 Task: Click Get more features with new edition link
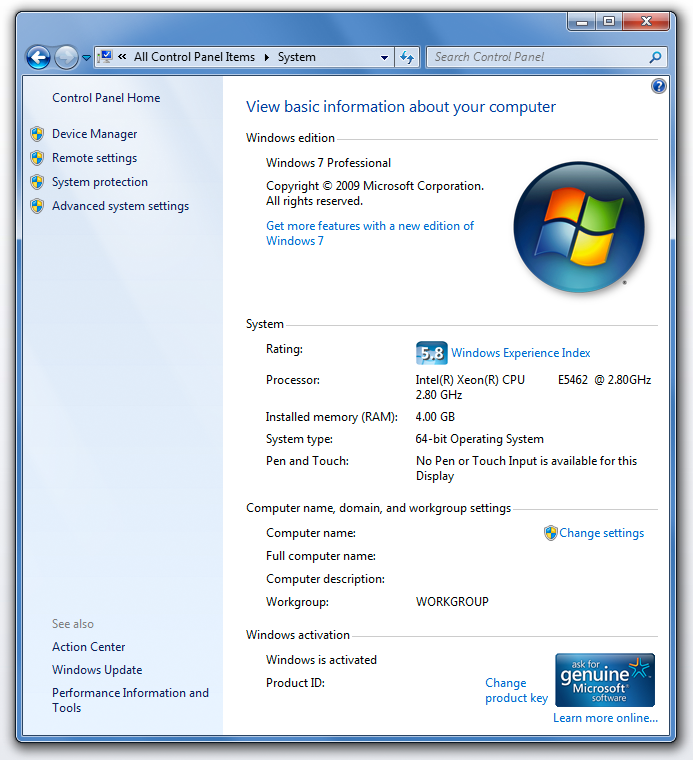point(370,233)
